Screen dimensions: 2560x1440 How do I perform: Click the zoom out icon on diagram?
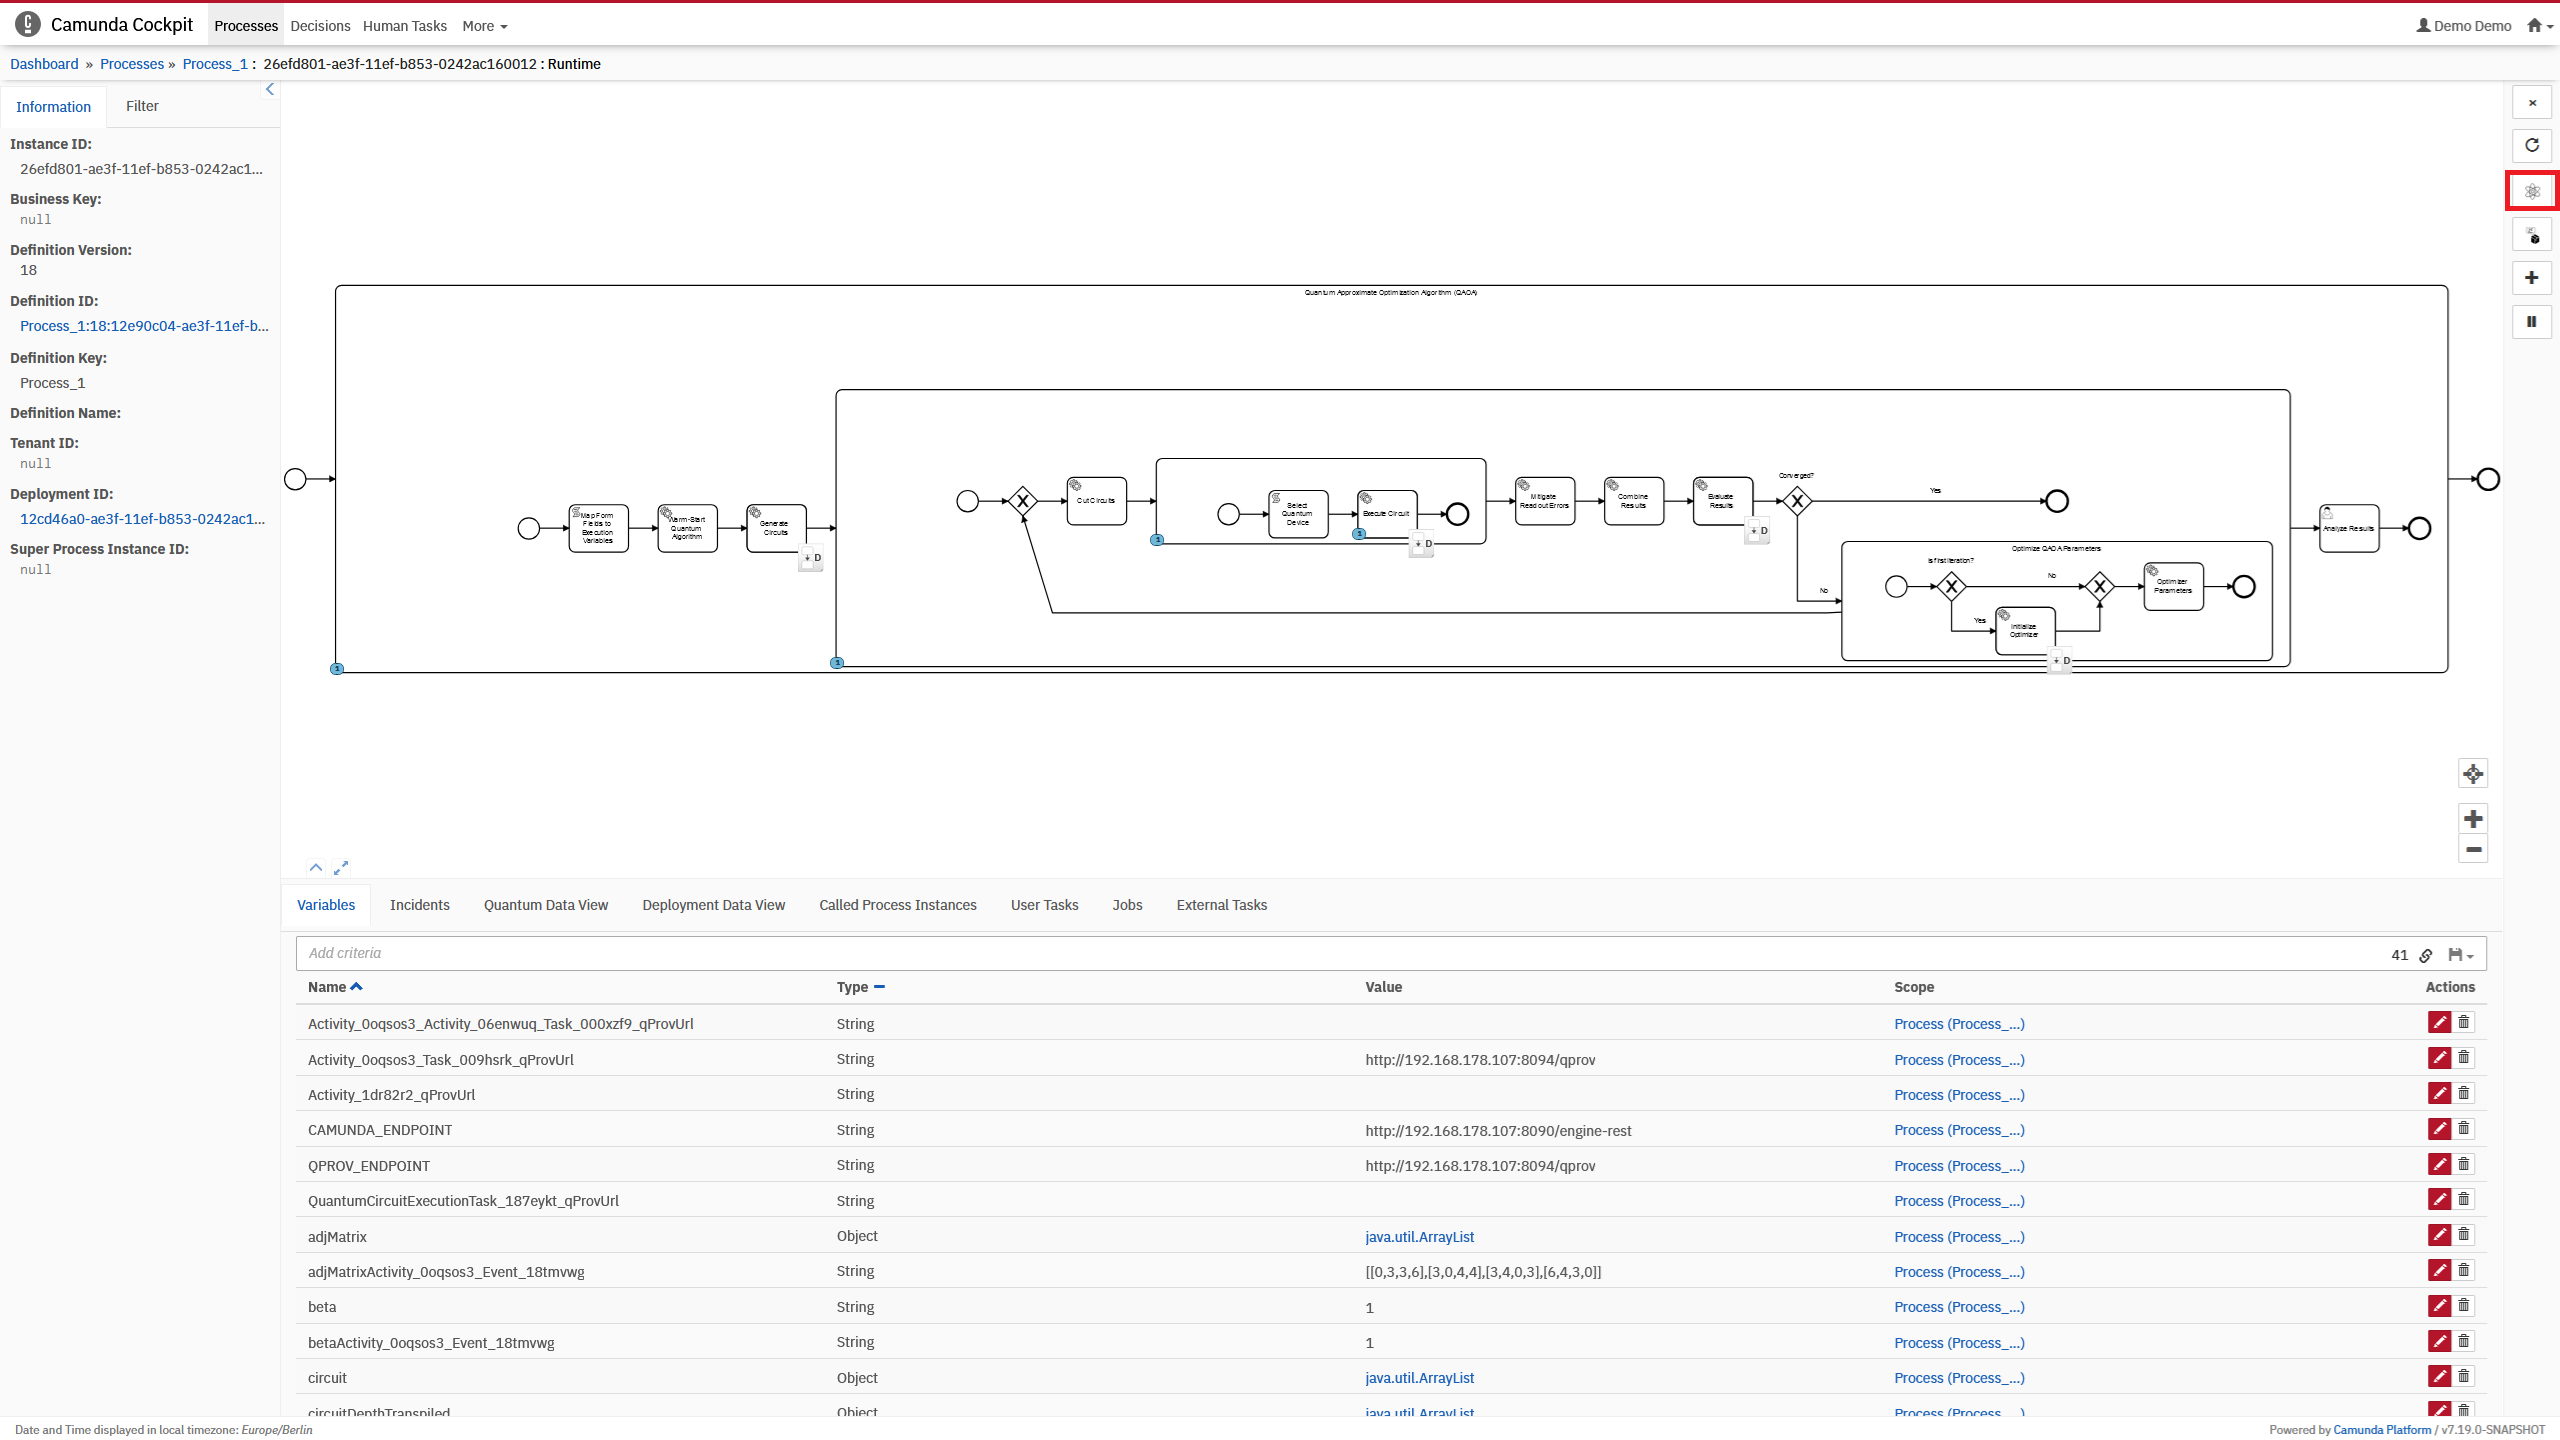[2474, 849]
